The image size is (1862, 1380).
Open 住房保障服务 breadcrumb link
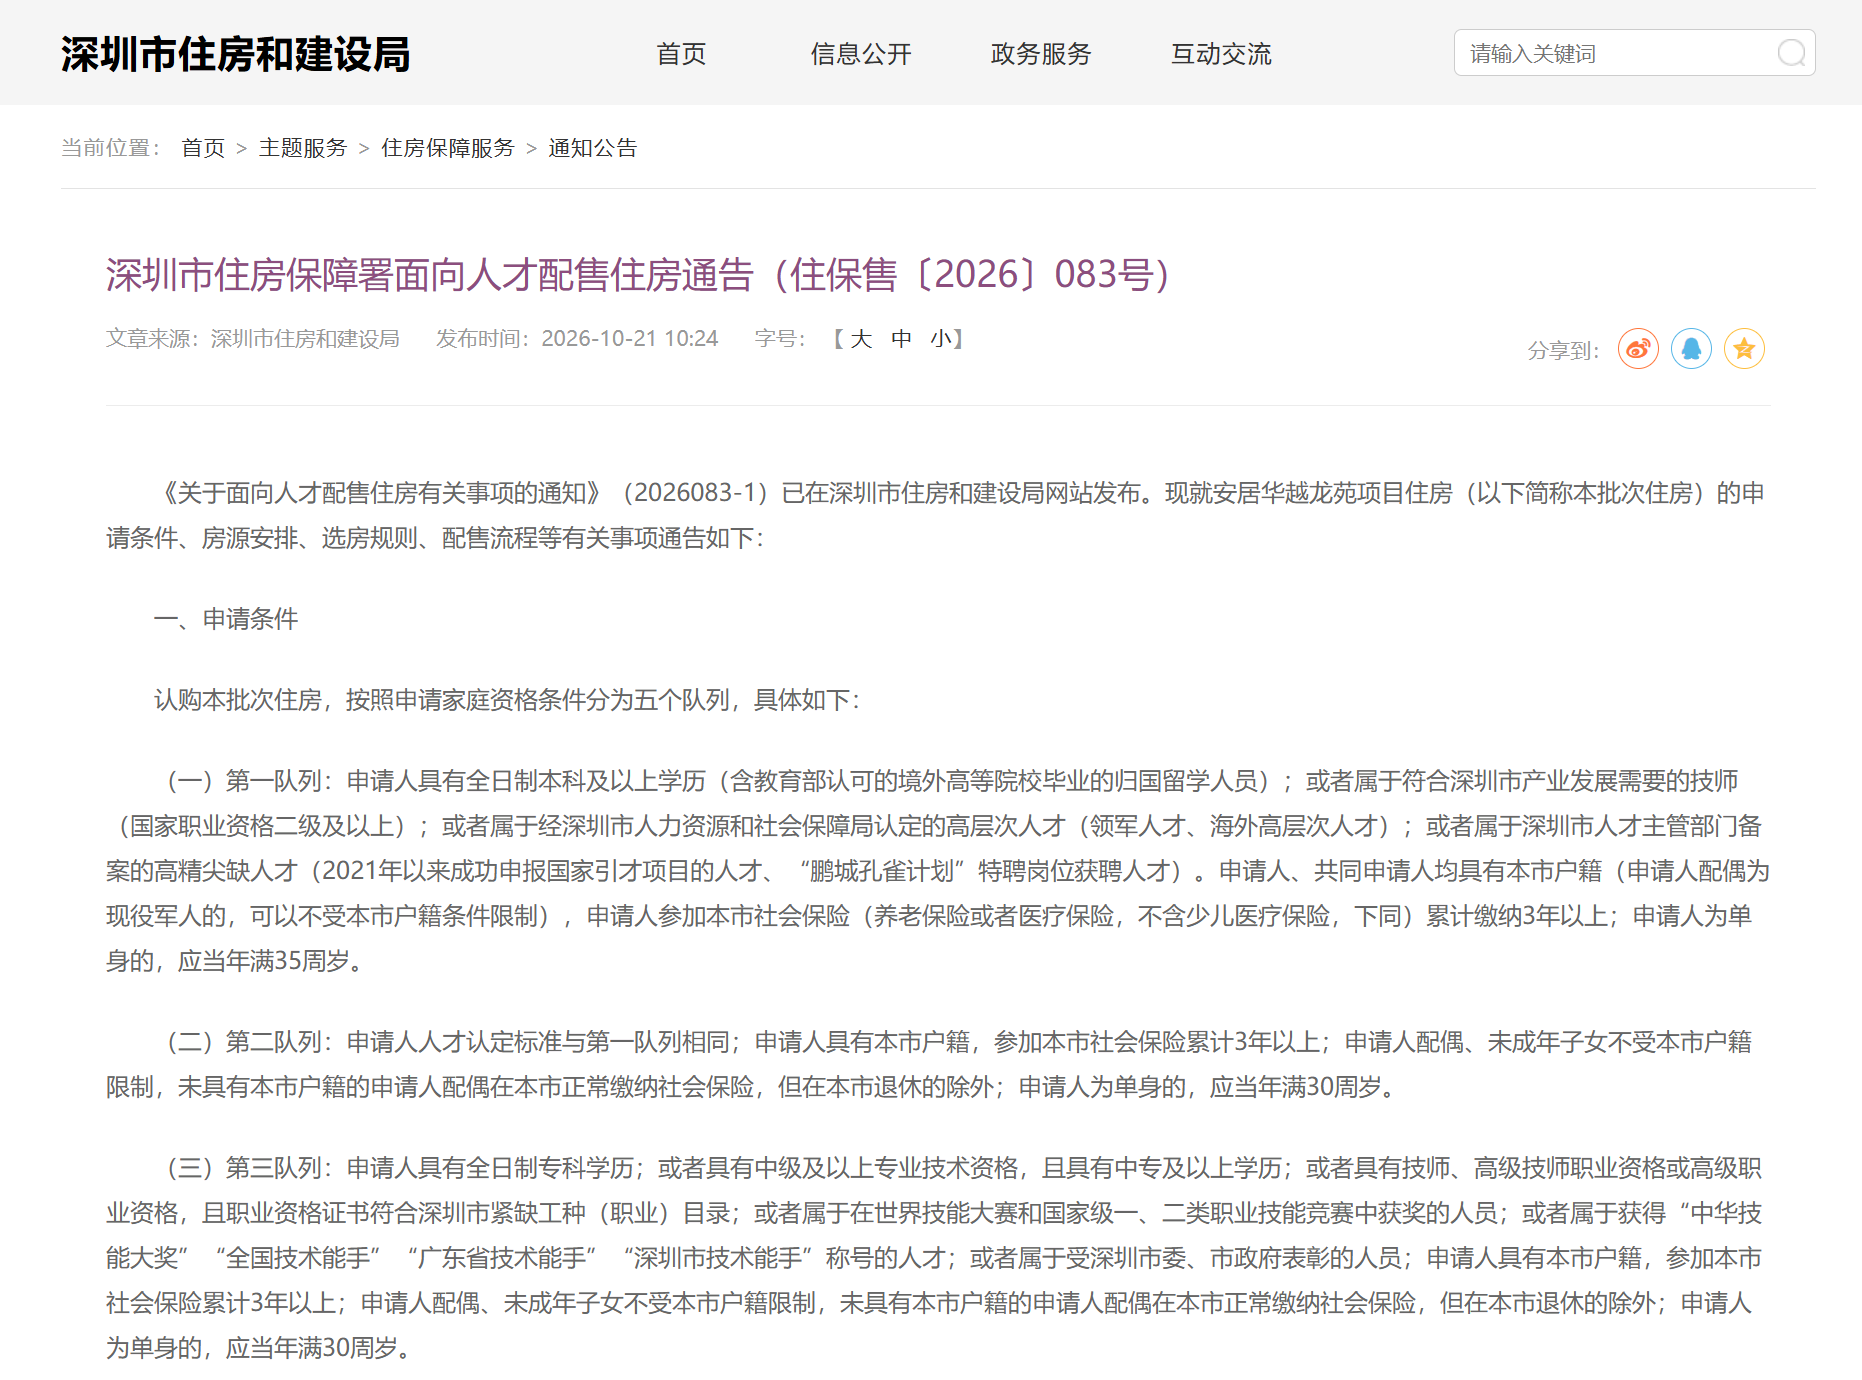click(x=447, y=148)
